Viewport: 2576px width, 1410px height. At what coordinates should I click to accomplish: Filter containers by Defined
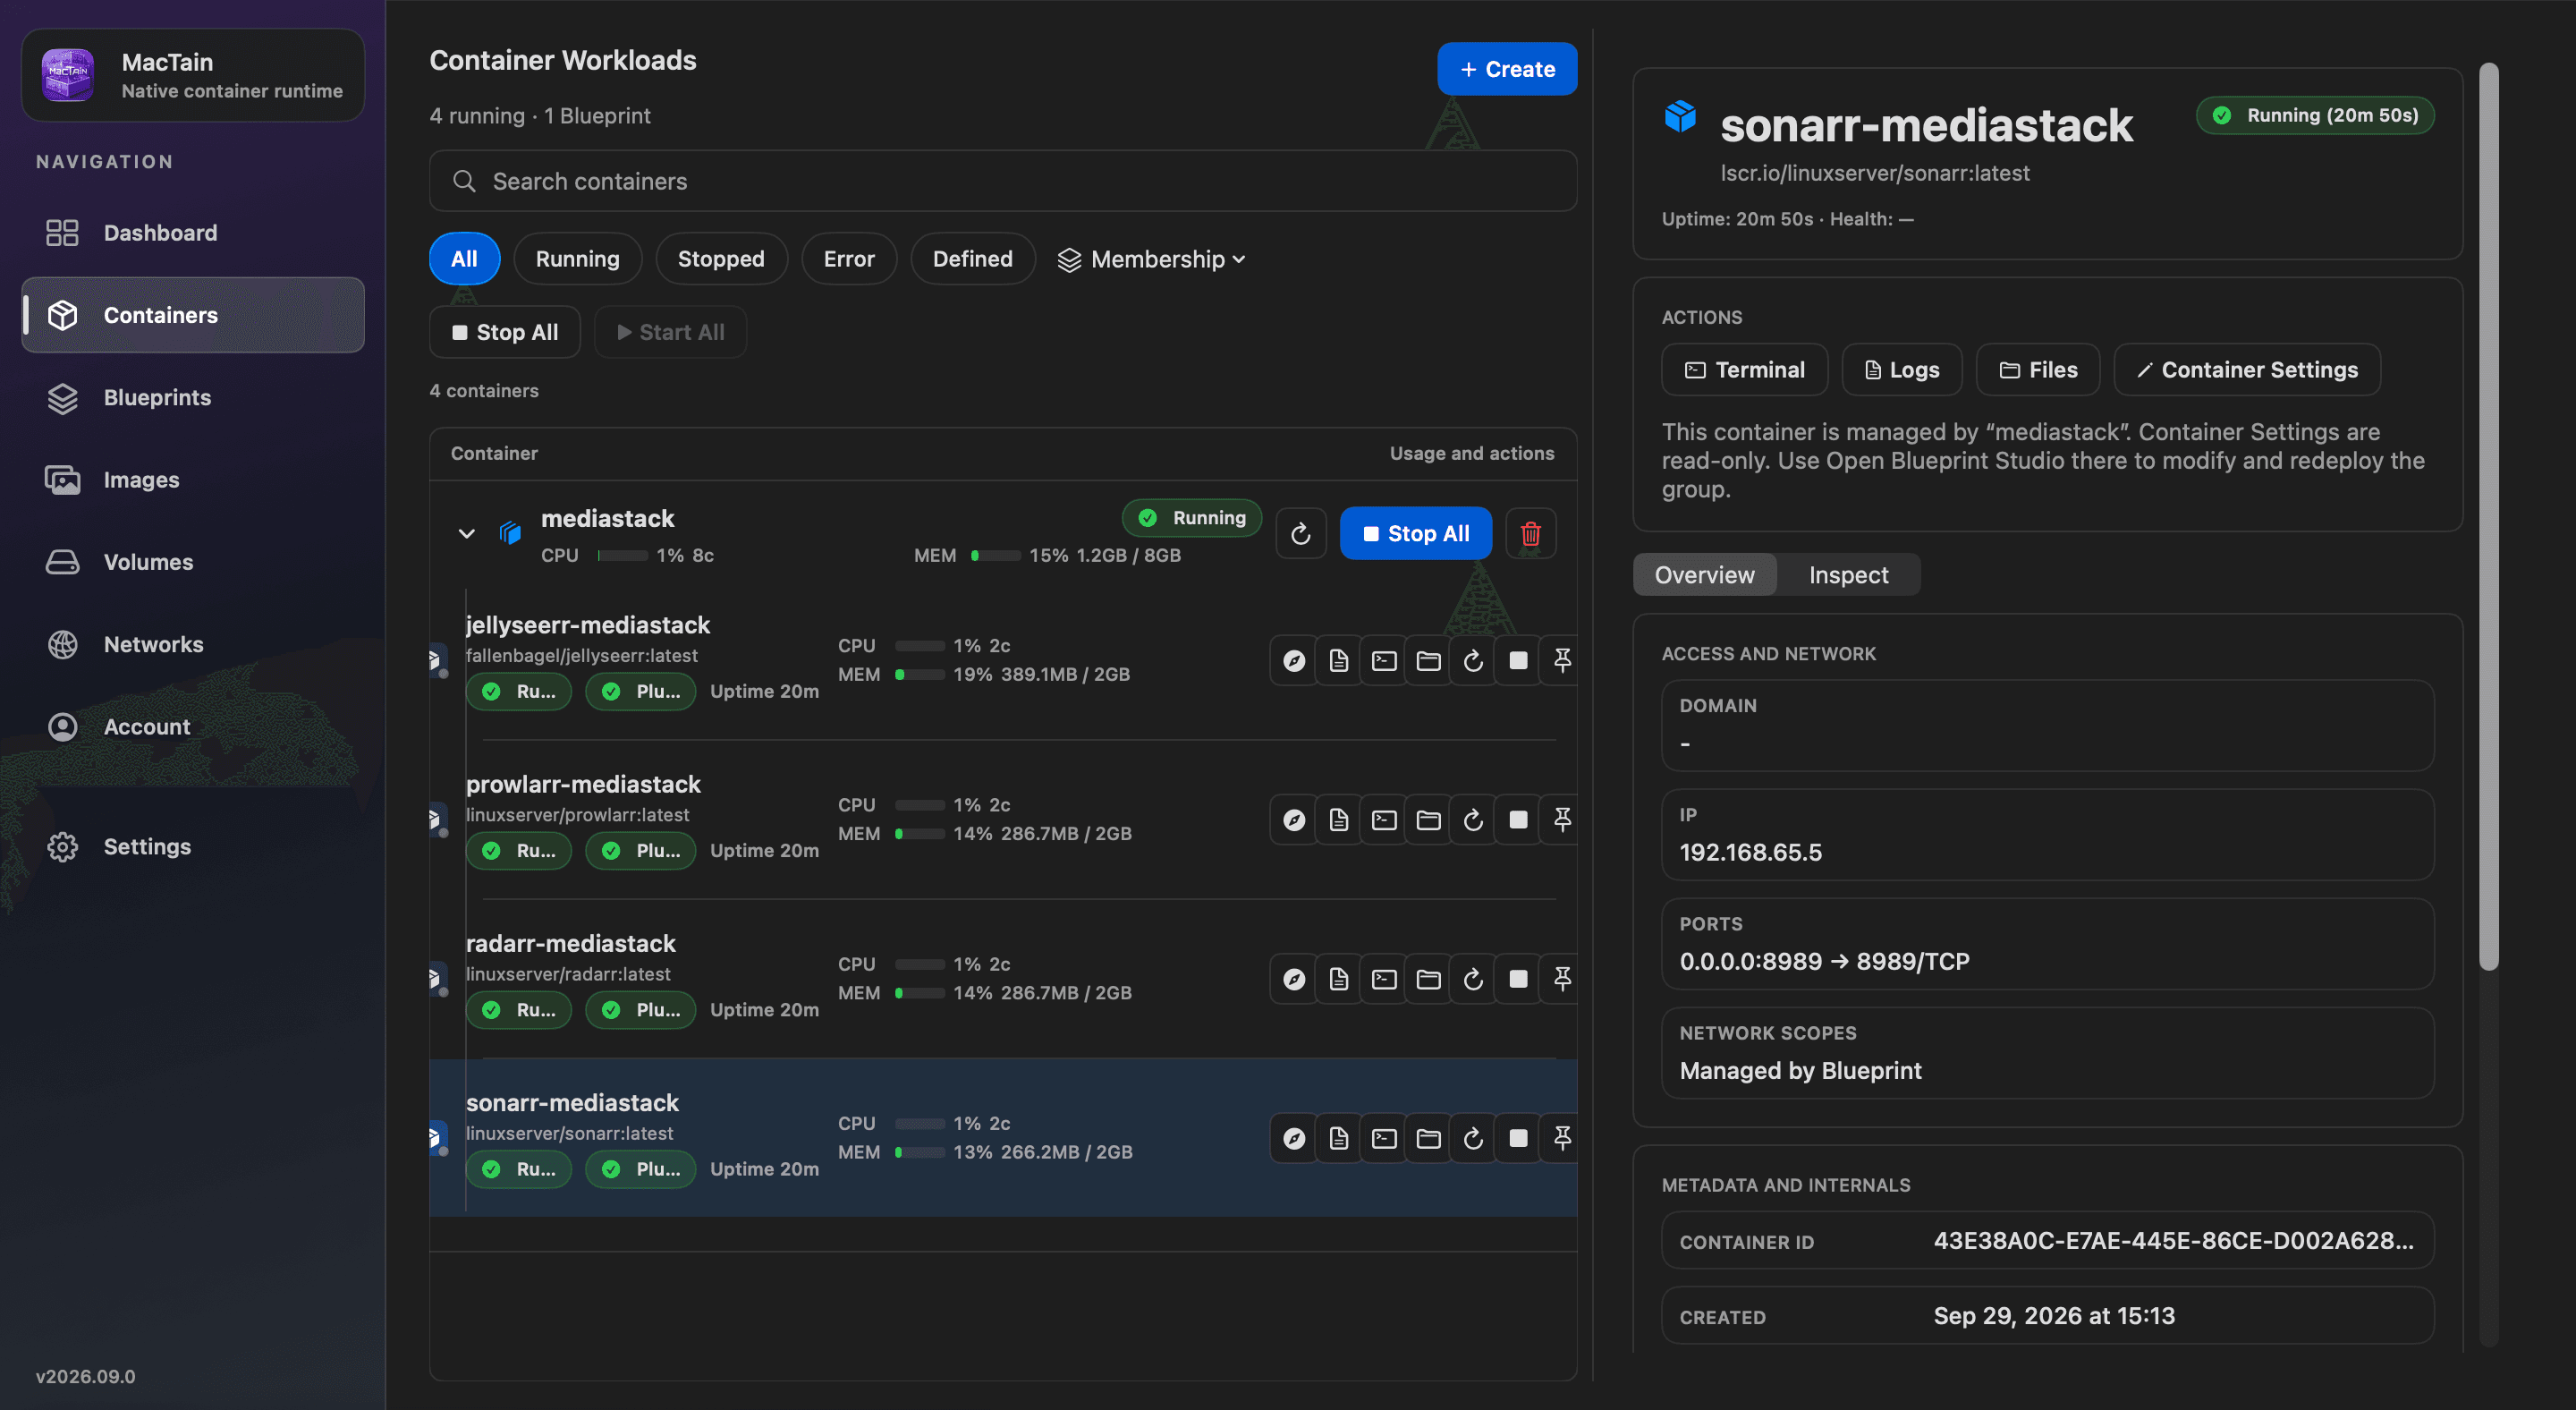(972, 259)
